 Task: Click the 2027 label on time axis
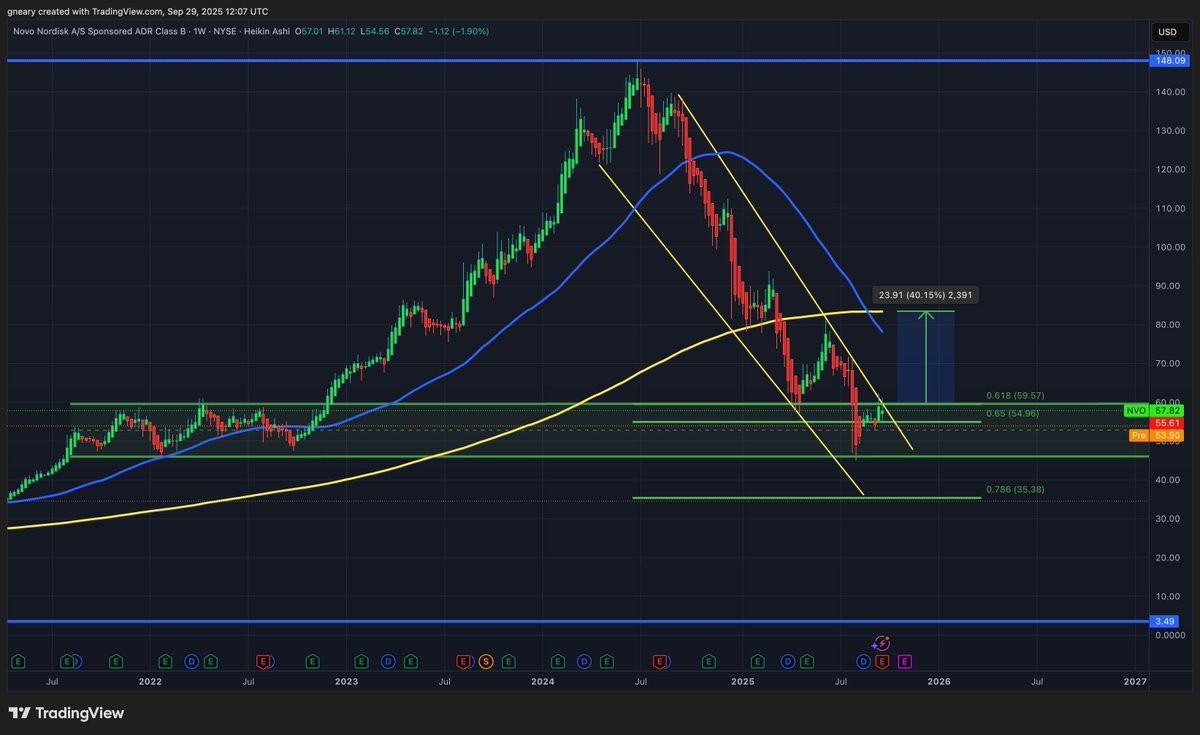[1135, 682]
